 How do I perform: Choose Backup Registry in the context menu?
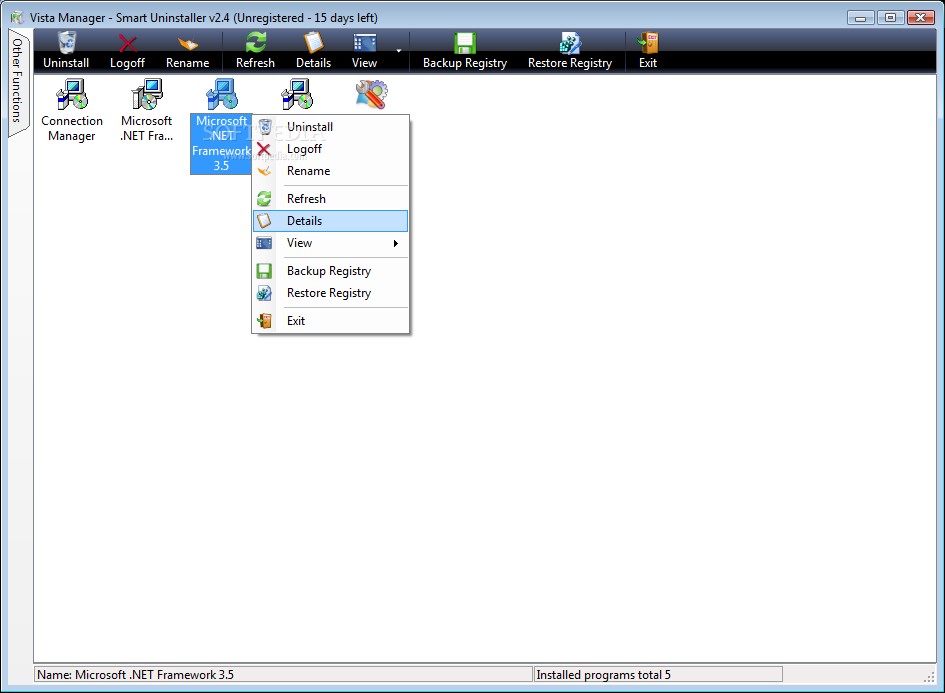[330, 271]
